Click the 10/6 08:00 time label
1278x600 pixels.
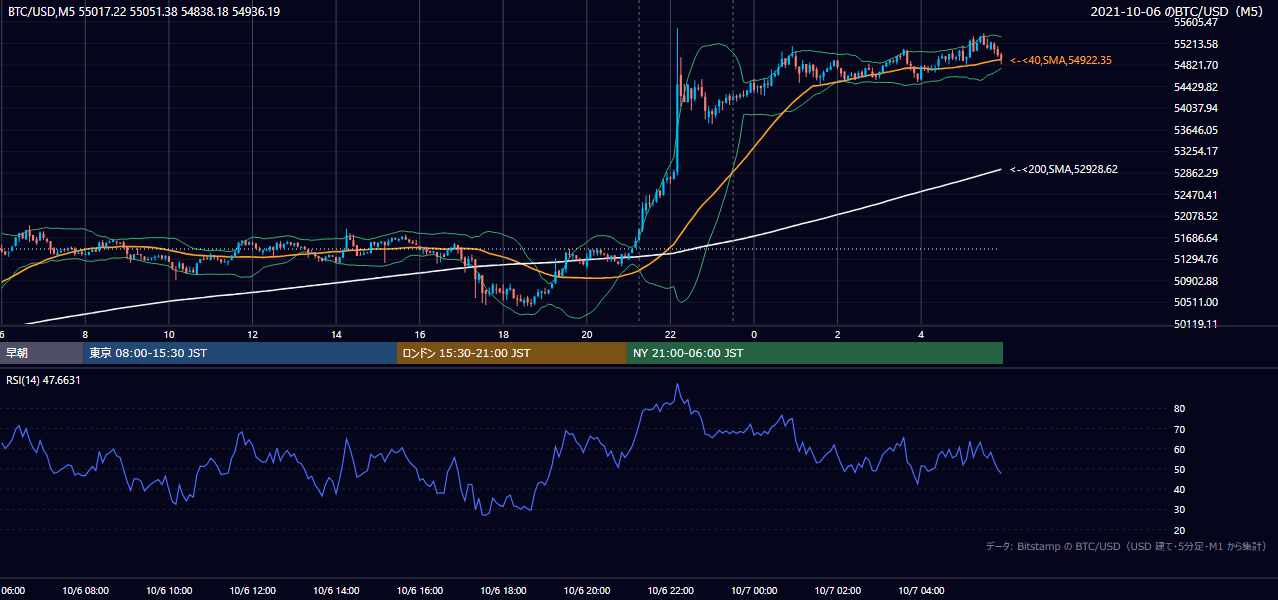(x=85, y=591)
